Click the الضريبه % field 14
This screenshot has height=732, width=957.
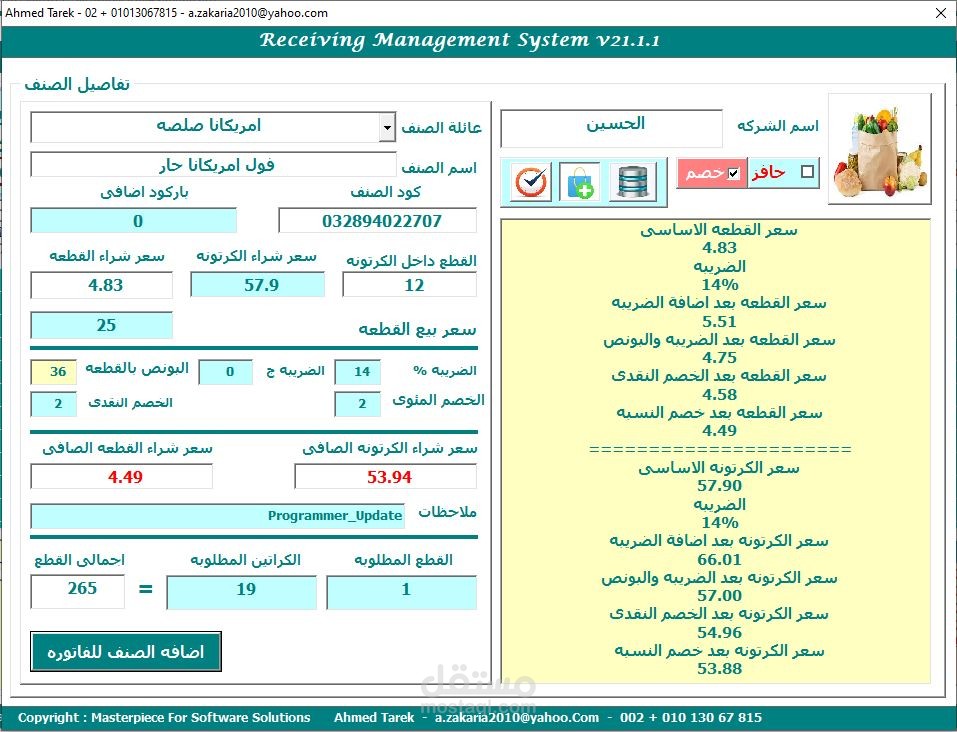(x=358, y=372)
